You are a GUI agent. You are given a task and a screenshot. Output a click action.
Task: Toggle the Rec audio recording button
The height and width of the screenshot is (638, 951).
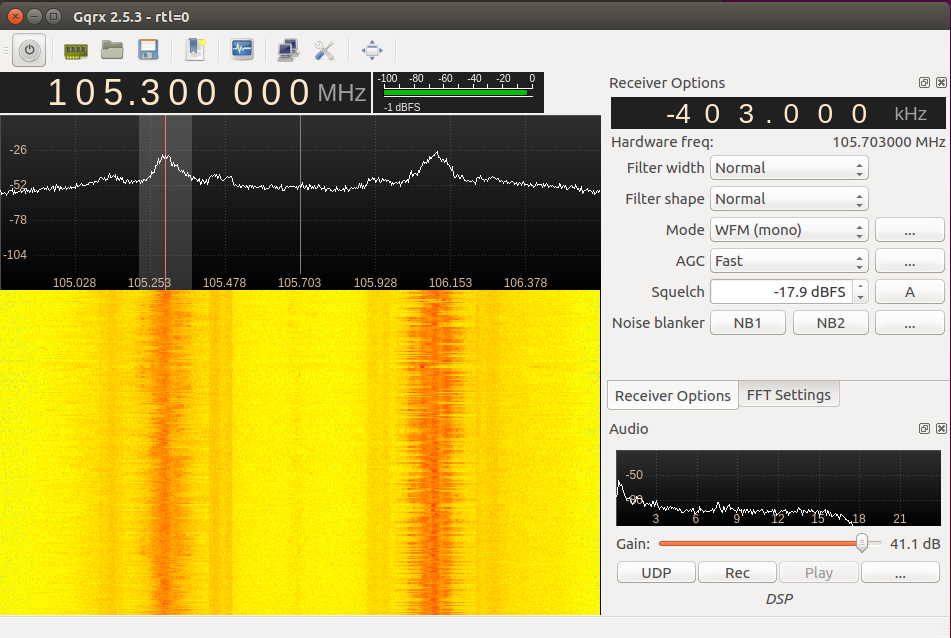(x=737, y=573)
